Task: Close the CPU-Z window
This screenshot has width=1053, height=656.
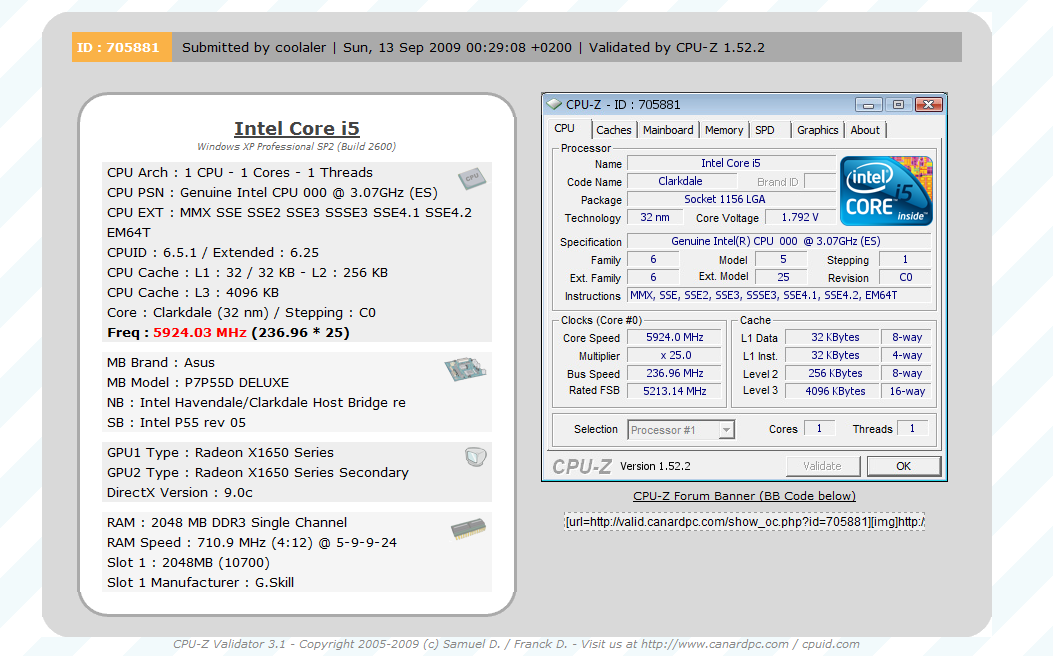Action: (928, 105)
